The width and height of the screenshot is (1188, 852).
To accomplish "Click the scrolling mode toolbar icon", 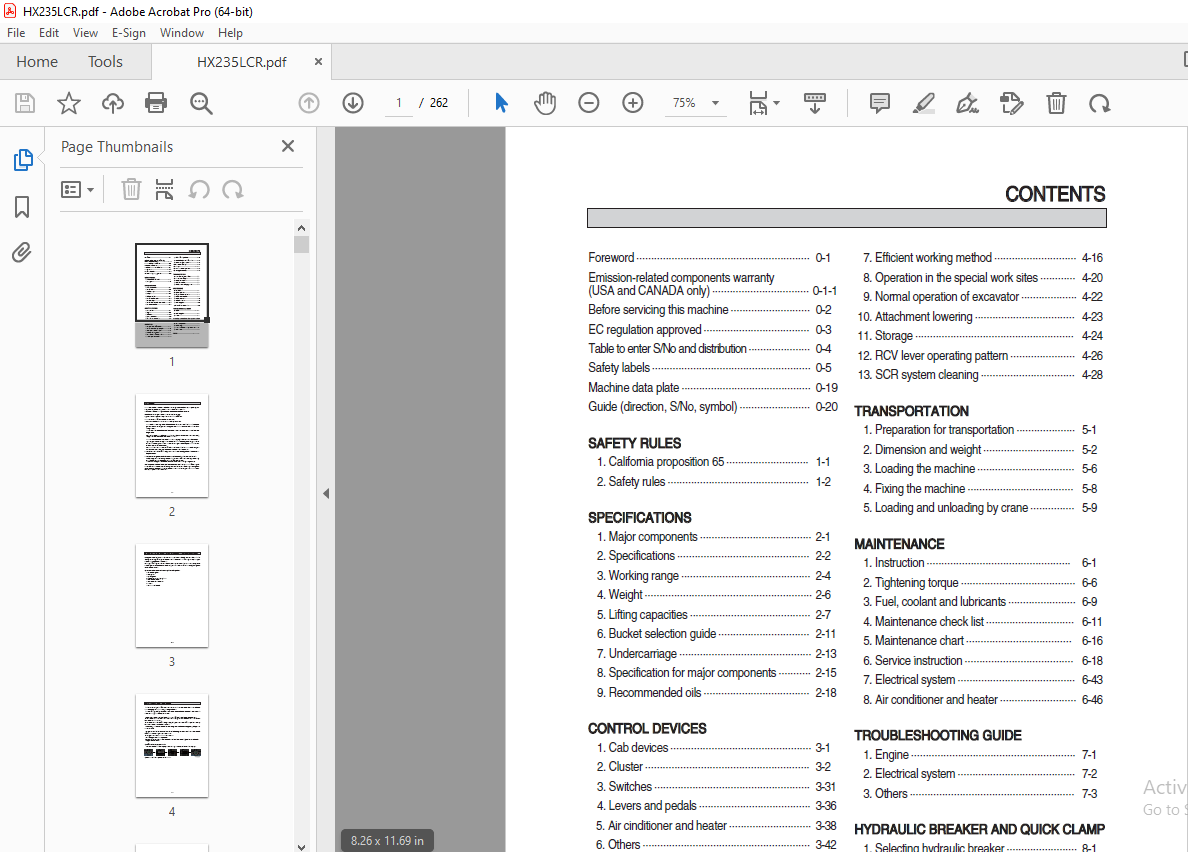I will point(814,103).
